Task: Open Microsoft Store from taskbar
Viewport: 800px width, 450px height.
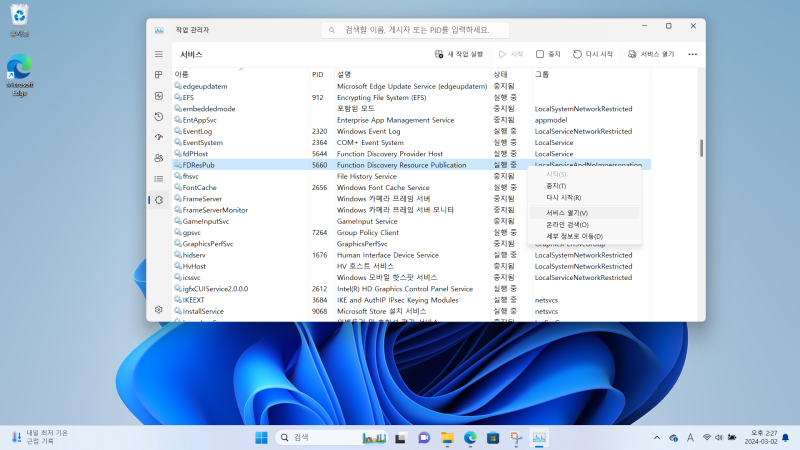Action: [x=493, y=438]
